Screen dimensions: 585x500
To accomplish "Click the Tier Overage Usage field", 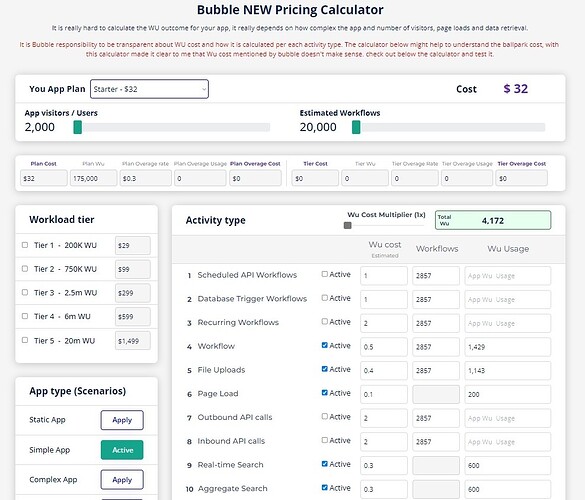I will point(467,178).
